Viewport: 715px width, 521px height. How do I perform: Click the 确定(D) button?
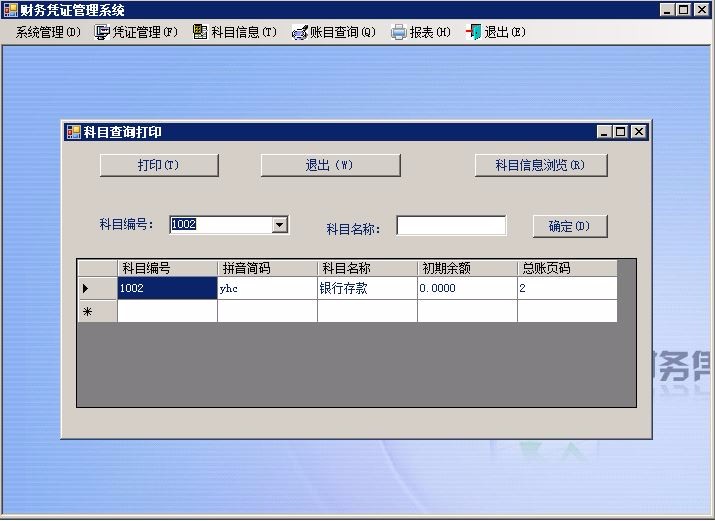[570, 226]
